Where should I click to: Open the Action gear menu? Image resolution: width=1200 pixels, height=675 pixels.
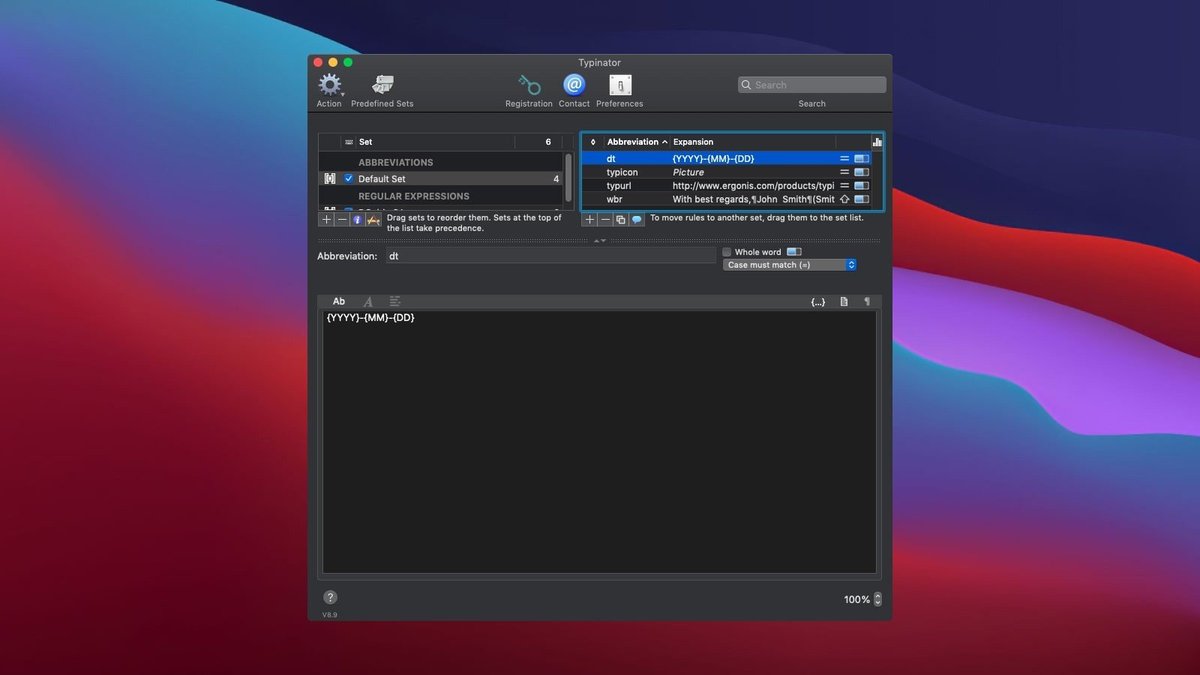tap(329, 85)
